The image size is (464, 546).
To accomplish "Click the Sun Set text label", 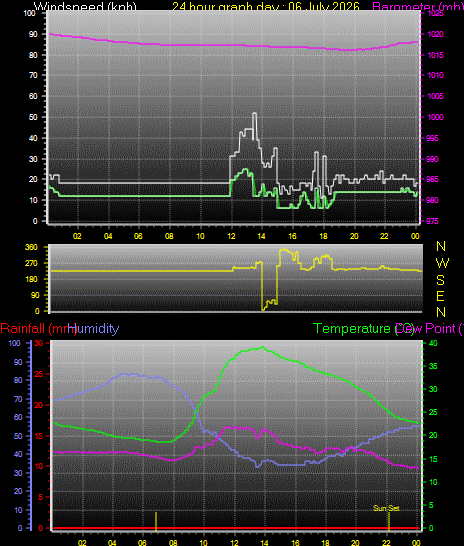I will coord(386,508).
